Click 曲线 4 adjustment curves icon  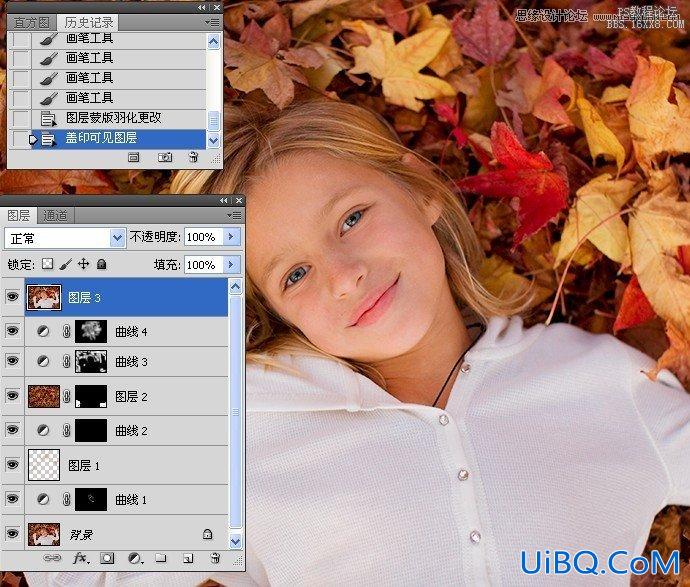tap(43, 331)
